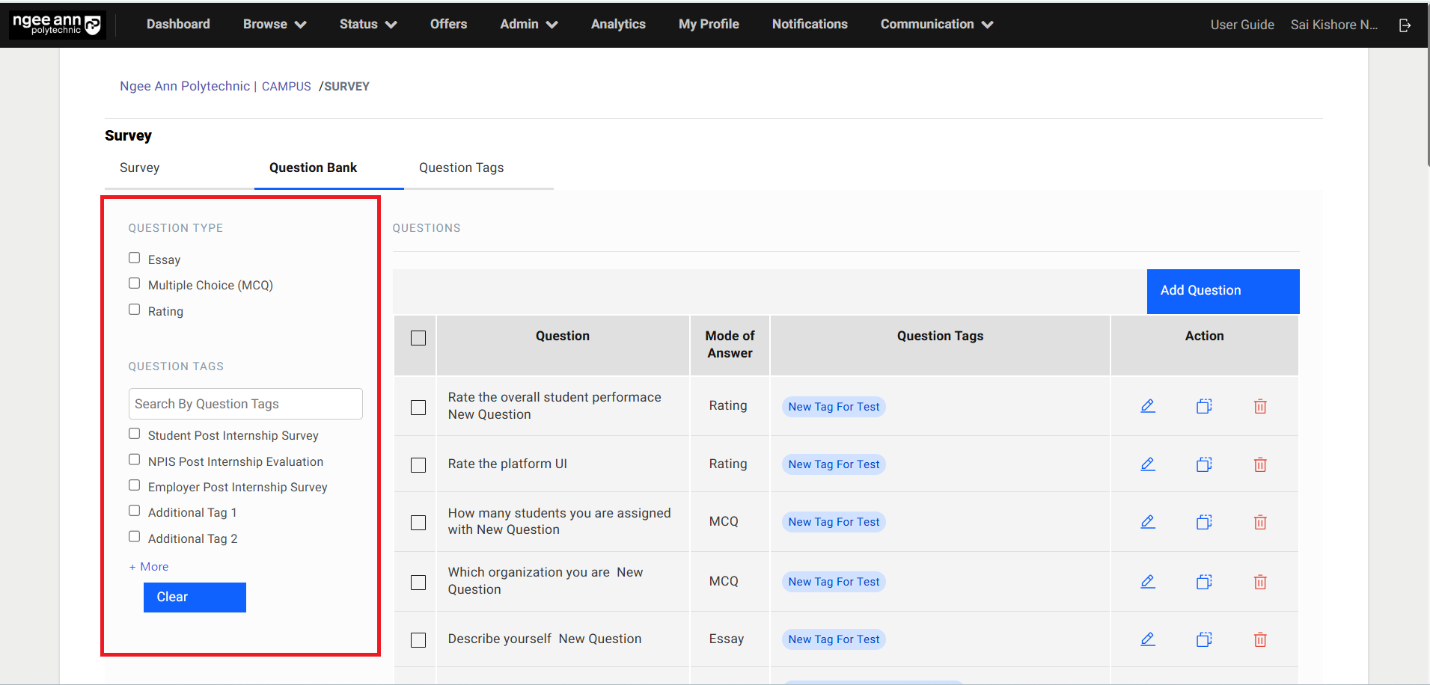Click the Ngee Ann Polytechnic logo
The image size is (1430, 685).
click(x=57, y=24)
